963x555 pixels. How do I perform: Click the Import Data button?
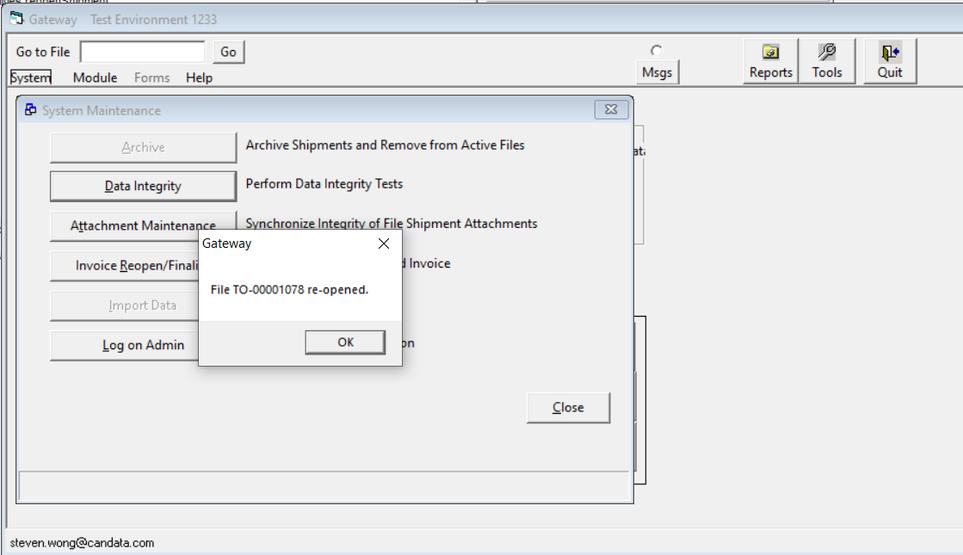pyautogui.click(x=125, y=305)
